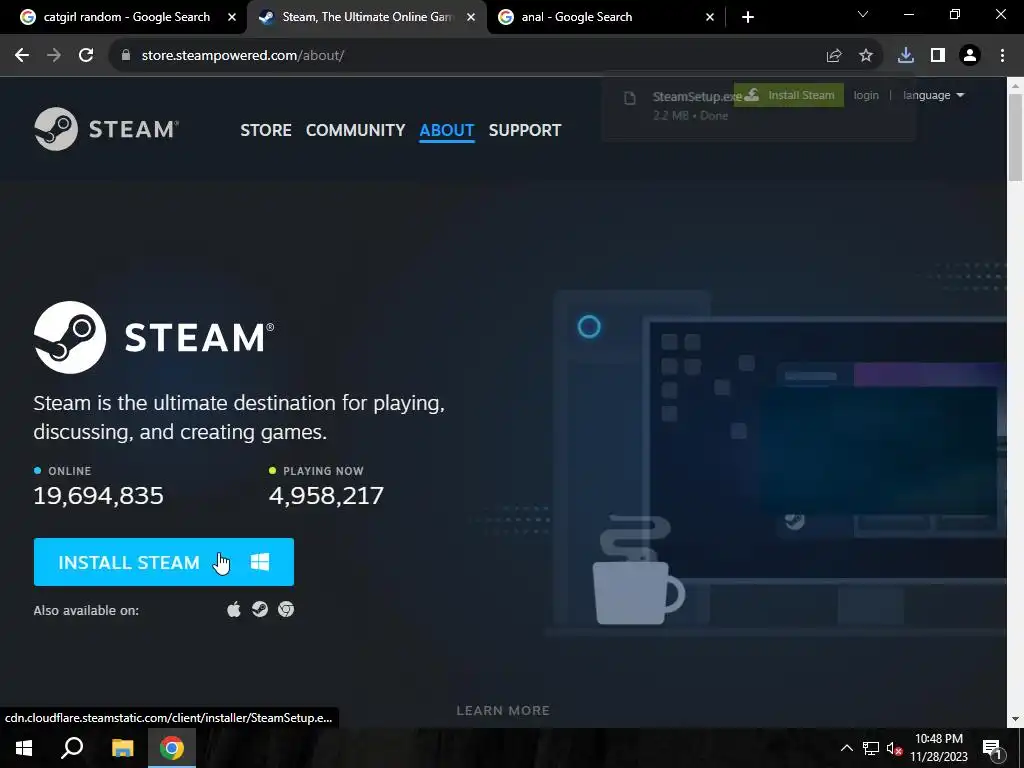Viewport: 1024px width, 768px height.
Task: Open Chrome downloads icon
Action: pos(906,56)
